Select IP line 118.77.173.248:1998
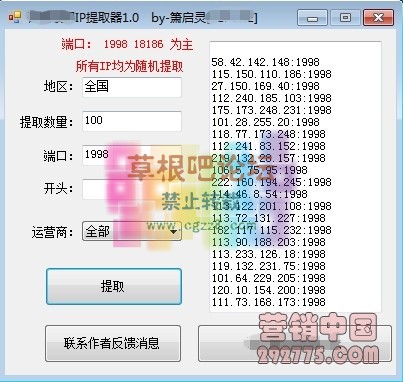This screenshot has width=403, height=382. [268, 134]
